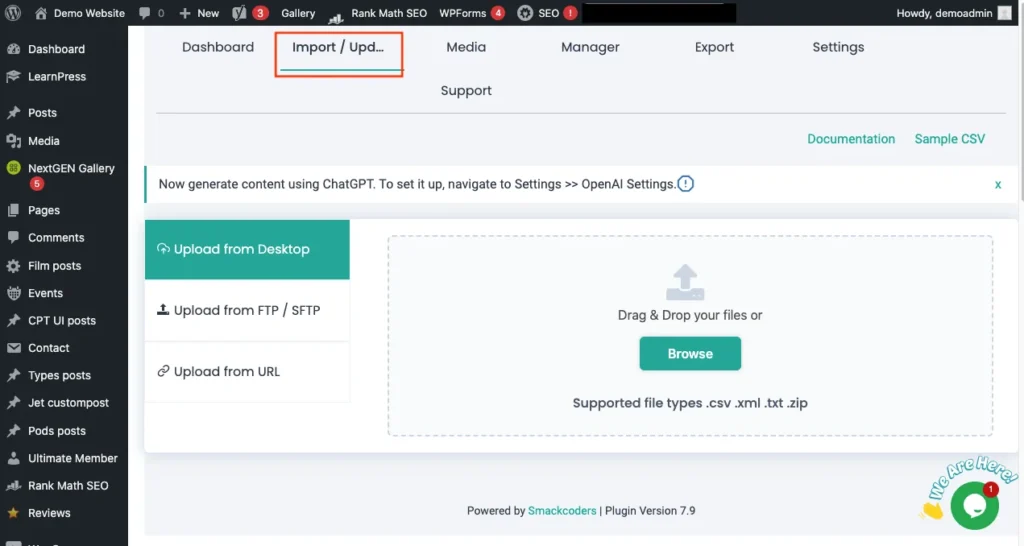Open the Sample CSV link
Viewport: 1024px width, 546px height.
[x=949, y=139]
